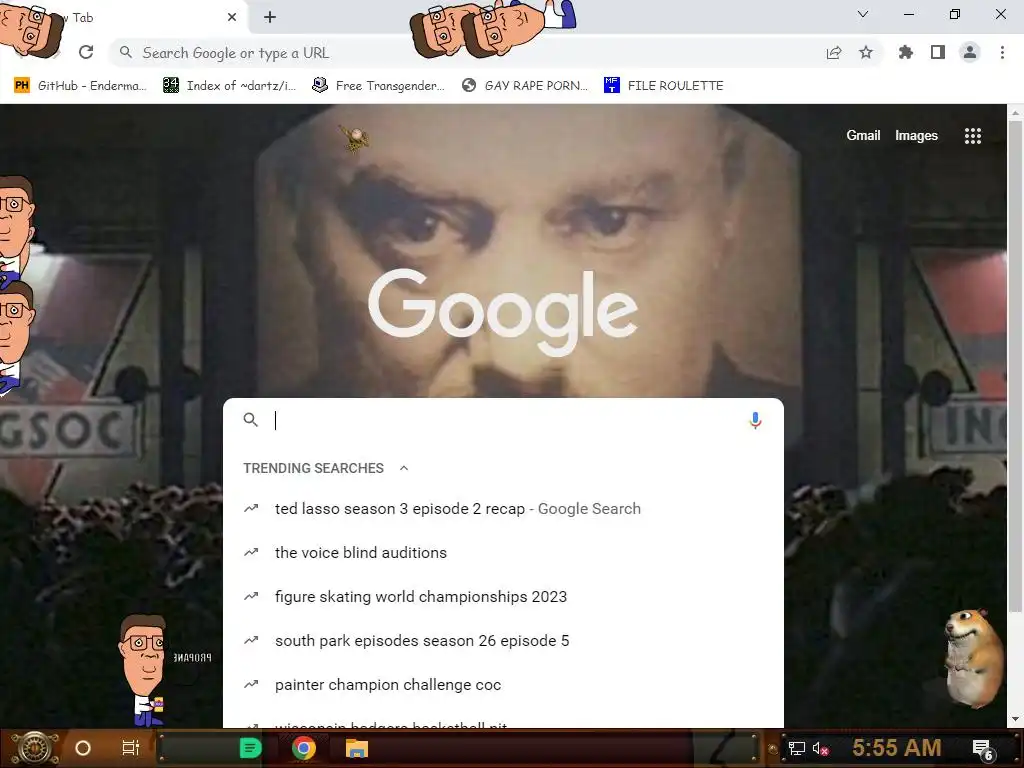Open the 5:55 AM clock
1024x768 pixels.
click(x=896, y=748)
